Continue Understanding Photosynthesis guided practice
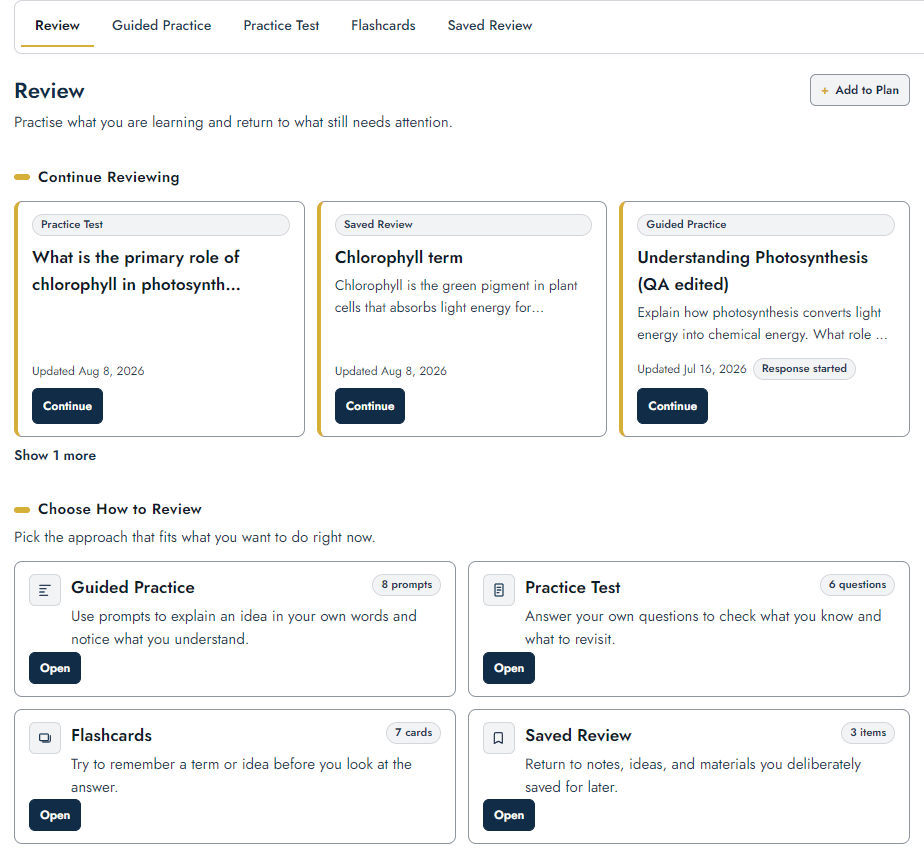The height and width of the screenshot is (857, 924). coord(672,406)
